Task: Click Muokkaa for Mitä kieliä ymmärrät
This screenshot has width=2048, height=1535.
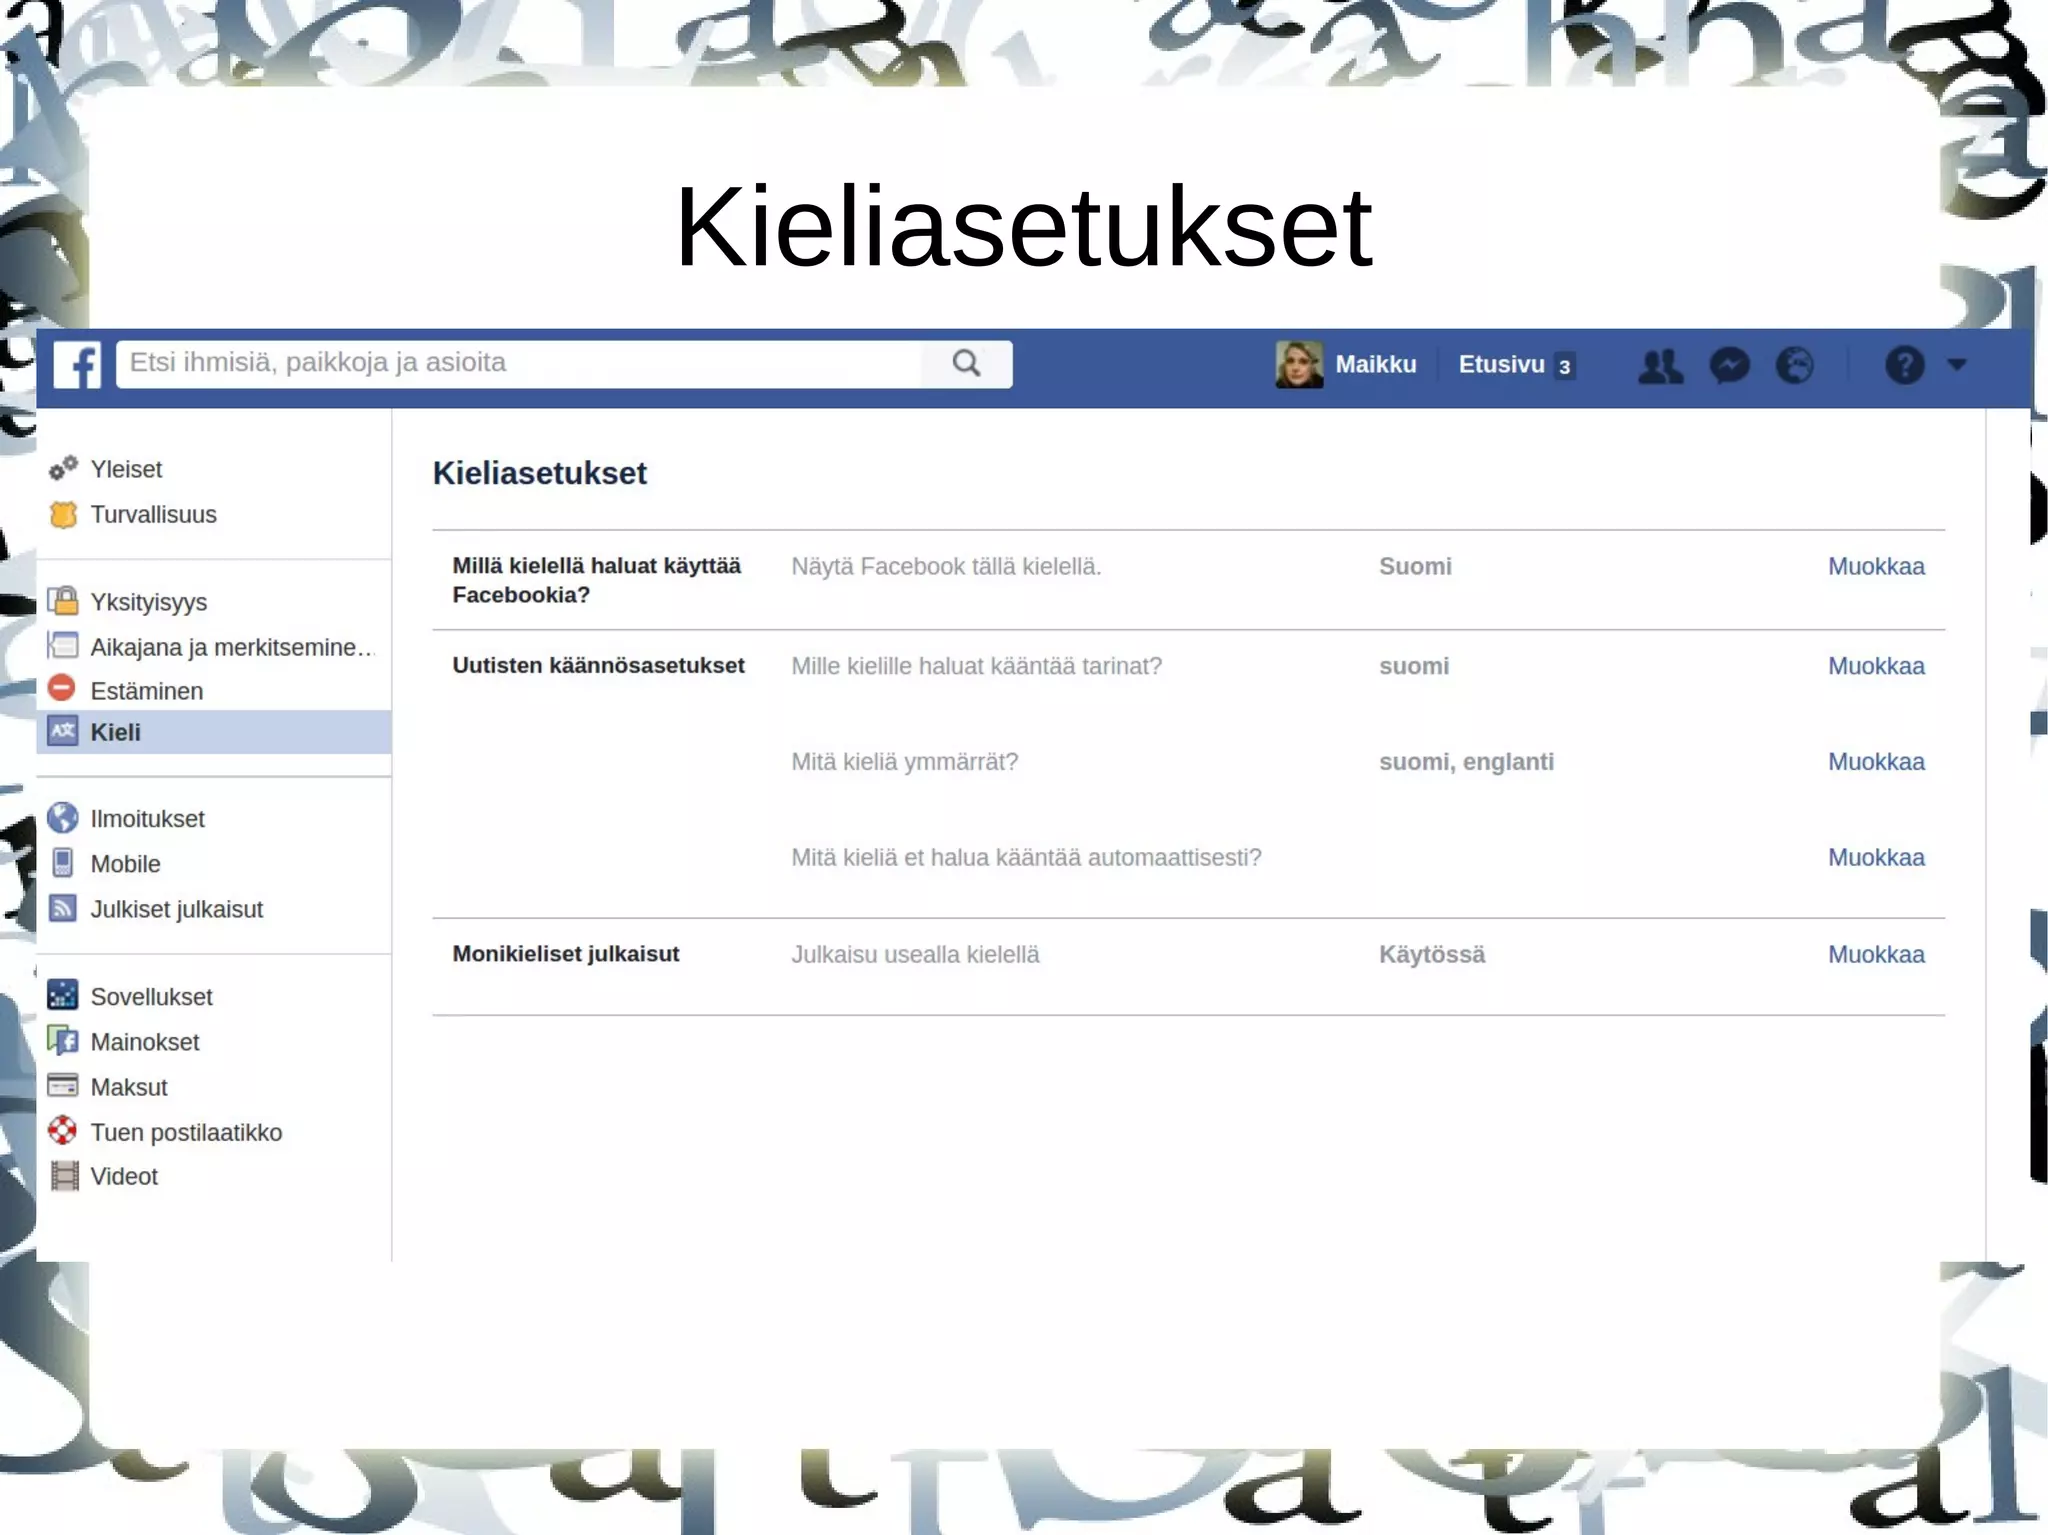Action: [1876, 762]
